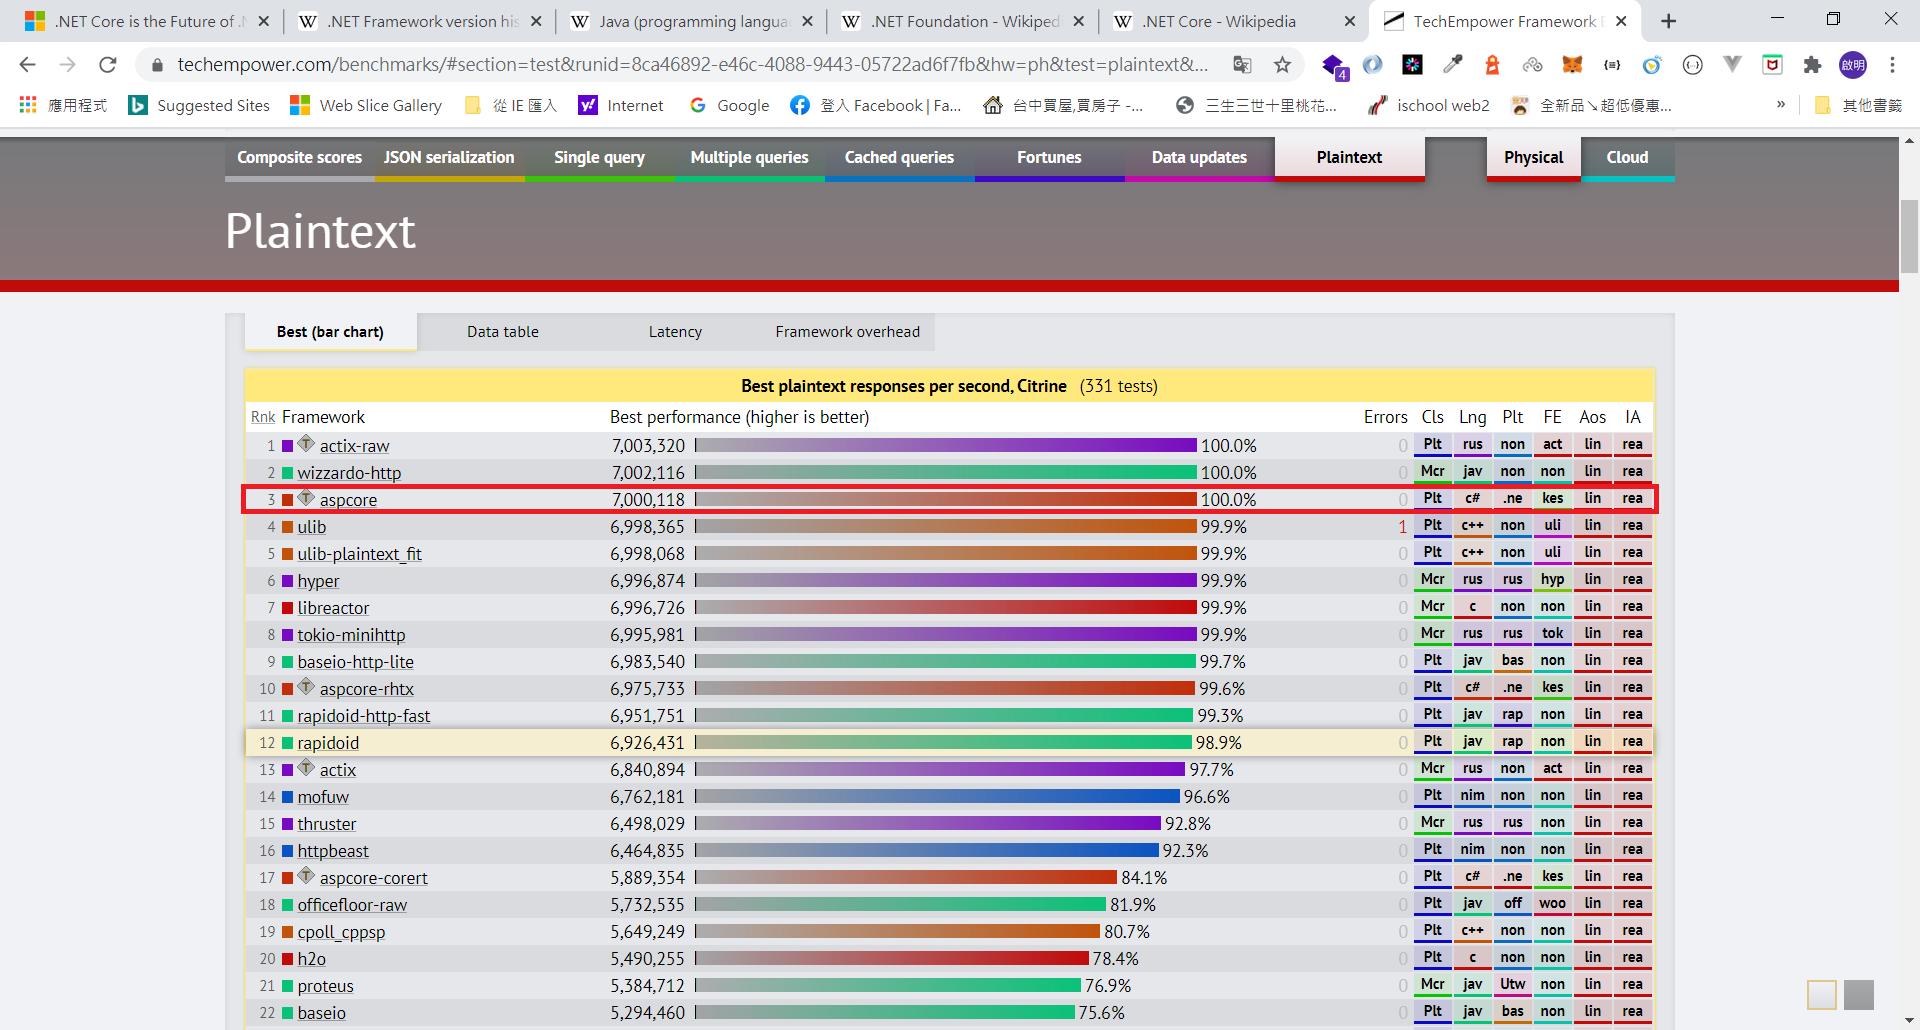
Task: Open the JSON serialization test tab
Action: 449,158
